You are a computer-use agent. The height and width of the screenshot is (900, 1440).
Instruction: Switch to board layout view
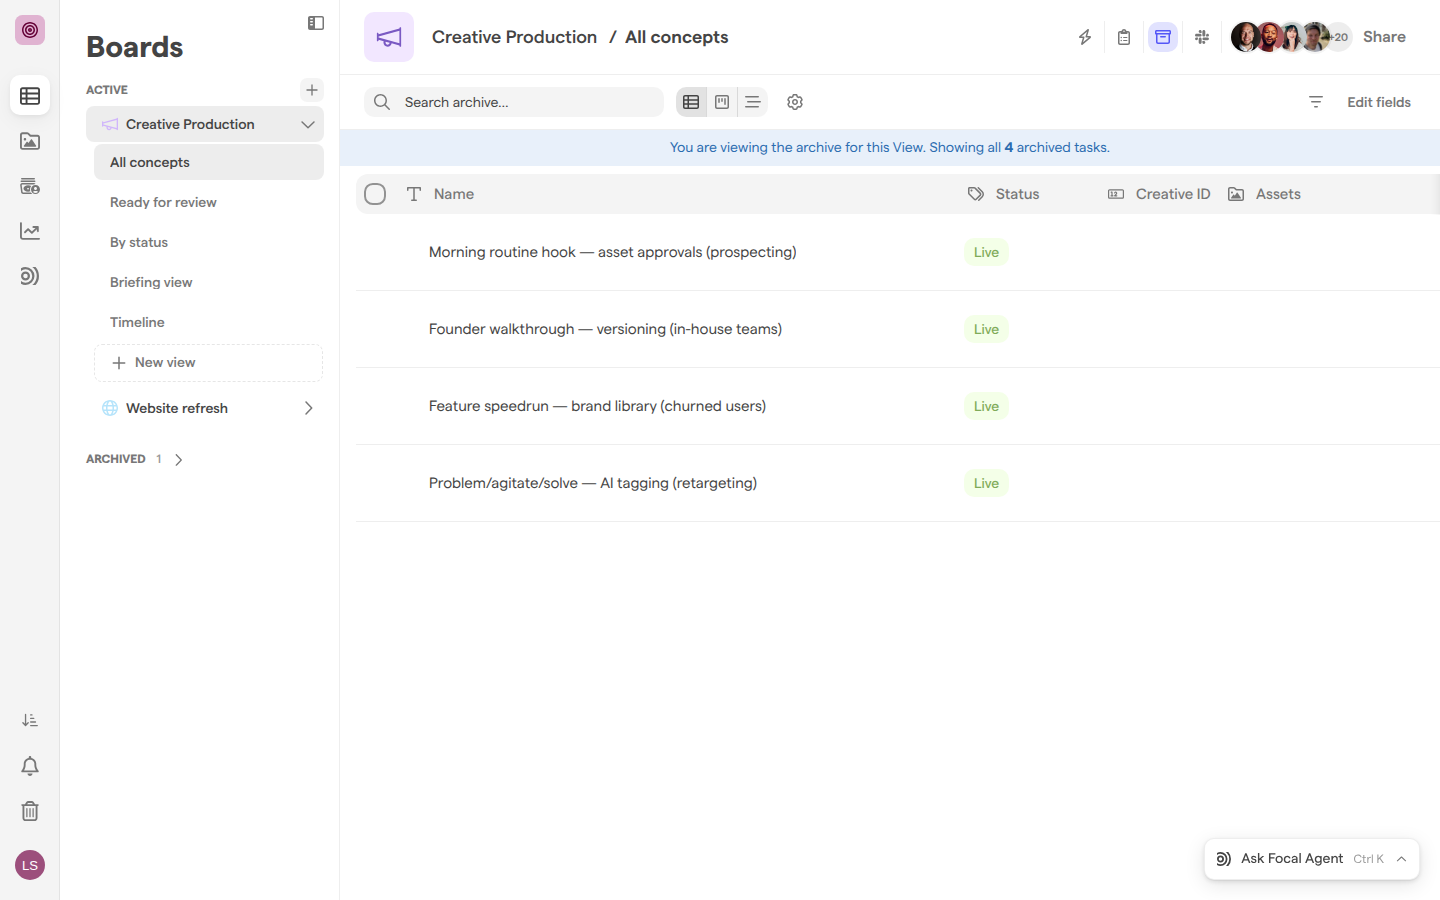722,102
